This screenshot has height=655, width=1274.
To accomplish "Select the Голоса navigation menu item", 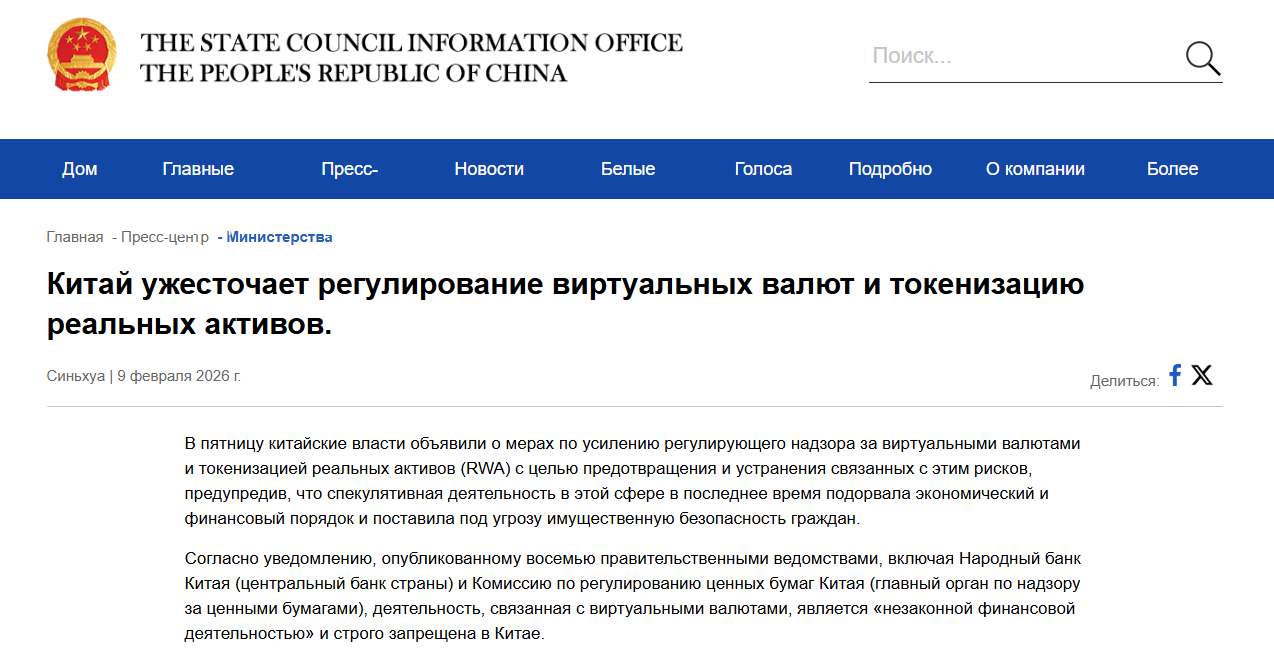I will pyautogui.click(x=763, y=169).
